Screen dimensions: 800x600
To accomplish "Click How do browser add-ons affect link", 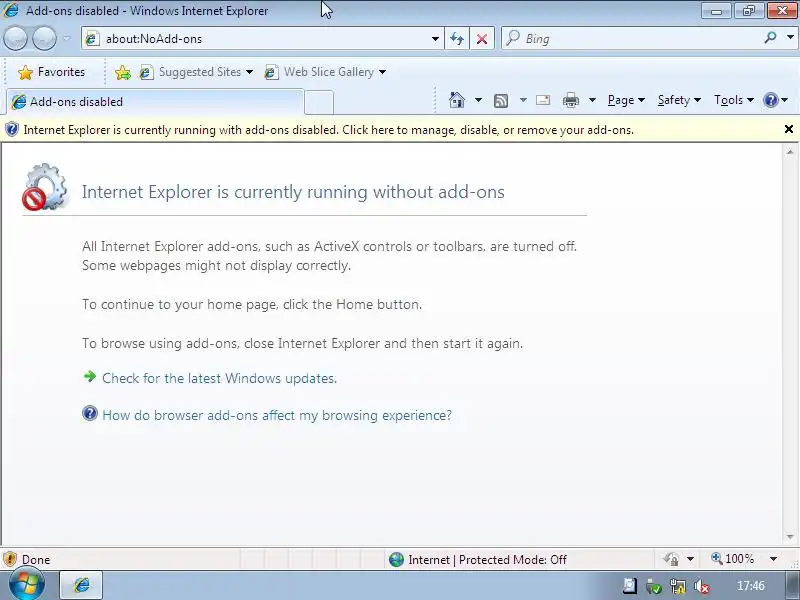I will point(277,415).
